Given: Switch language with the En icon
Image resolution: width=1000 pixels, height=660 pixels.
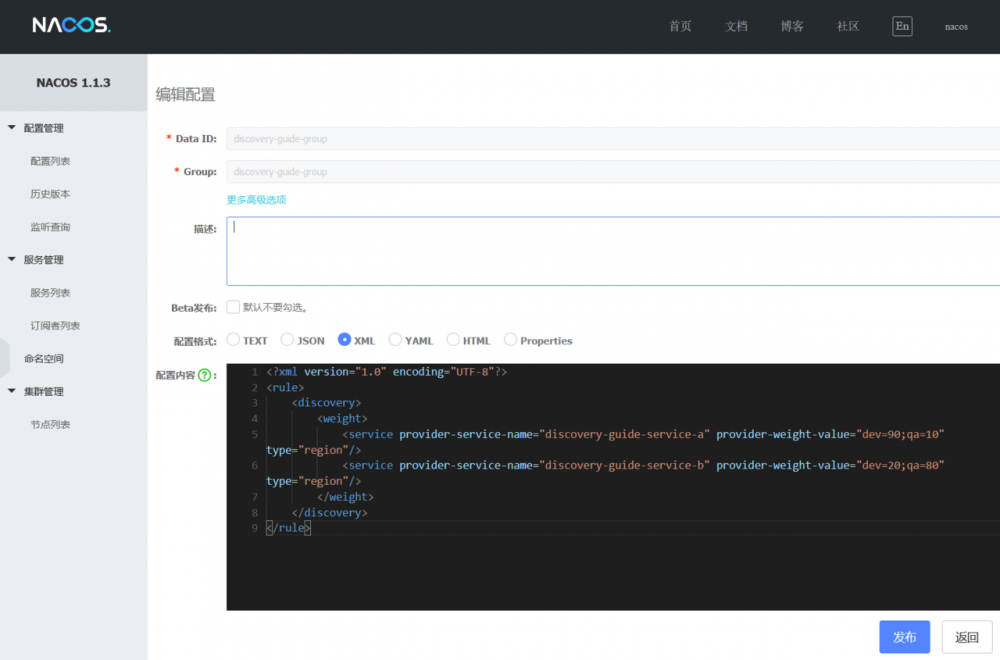Looking at the screenshot, I should coord(902,26).
